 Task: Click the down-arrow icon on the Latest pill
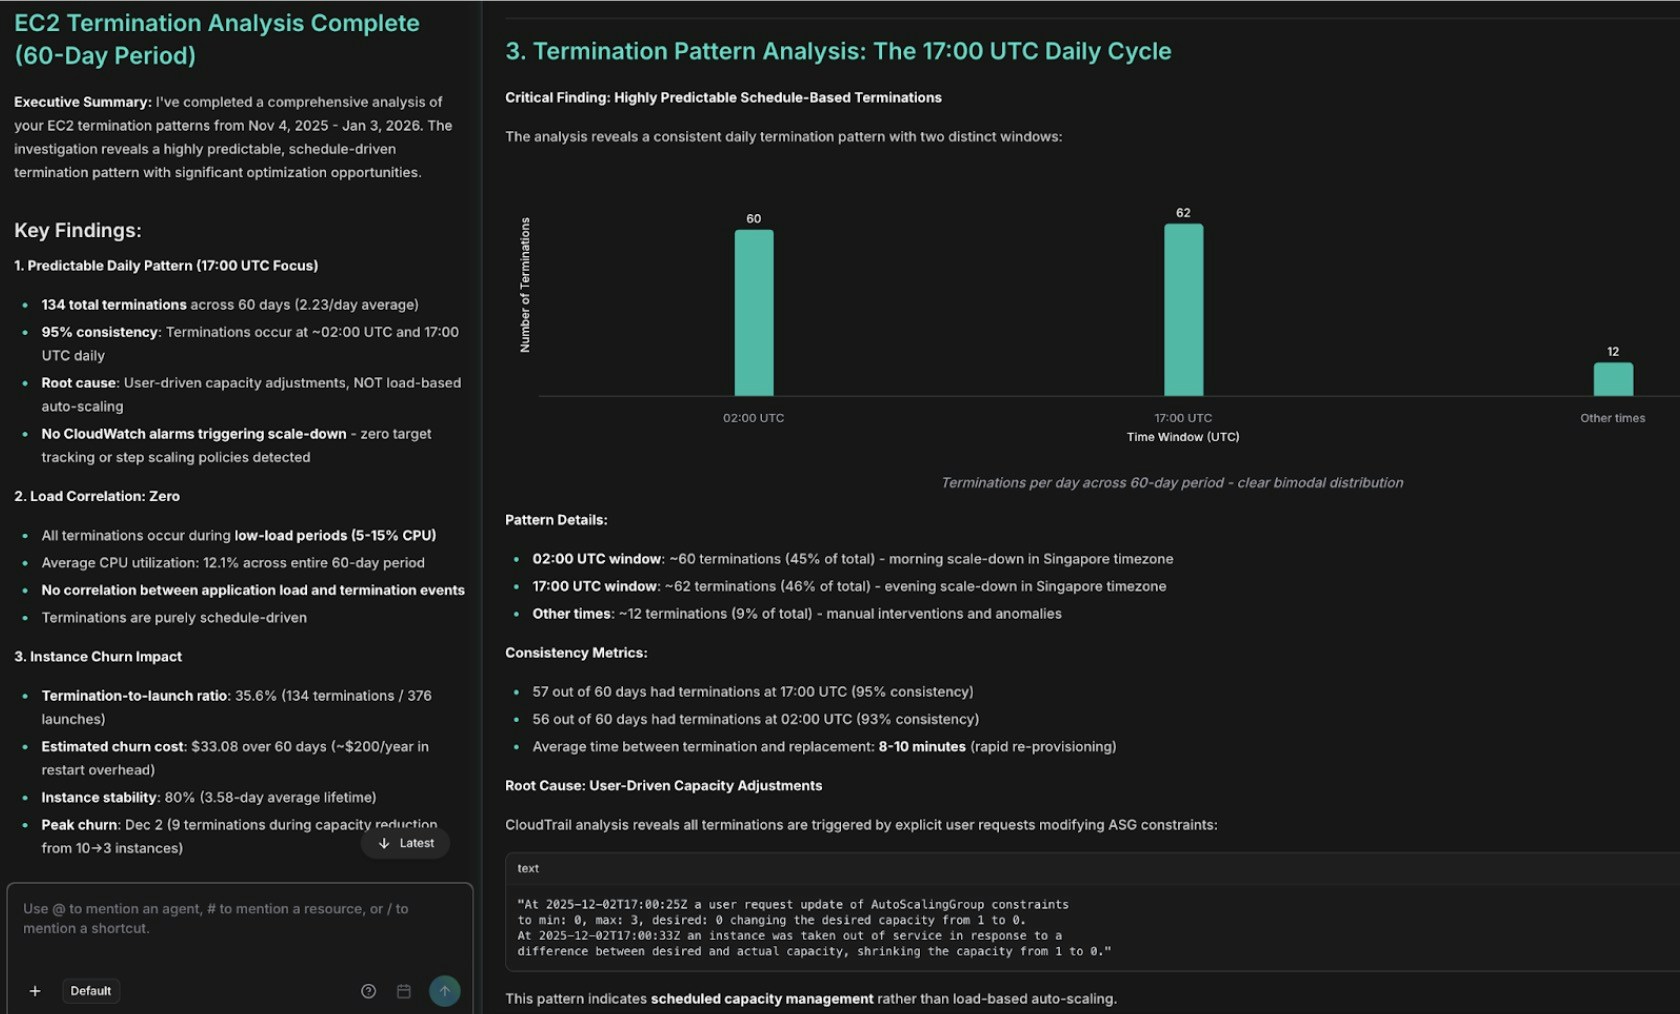click(x=385, y=843)
